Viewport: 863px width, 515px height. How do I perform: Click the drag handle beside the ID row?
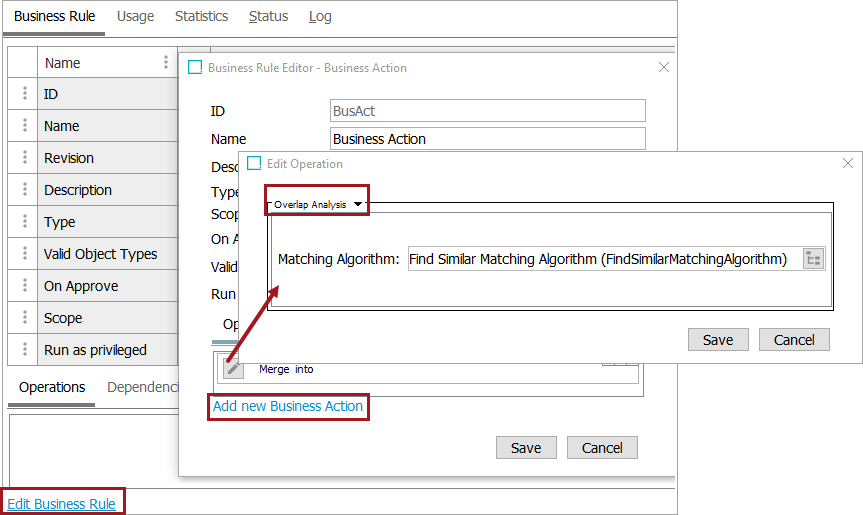(24, 94)
